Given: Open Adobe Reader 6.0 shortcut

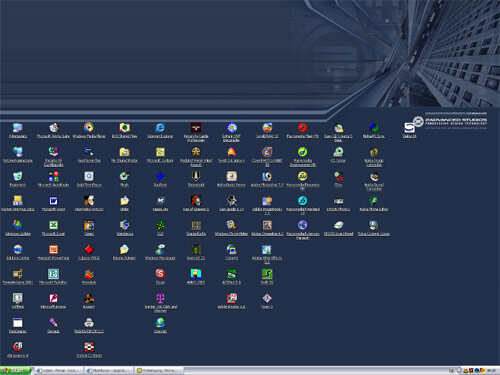Looking at the screenshot, I should click(231, 298).
